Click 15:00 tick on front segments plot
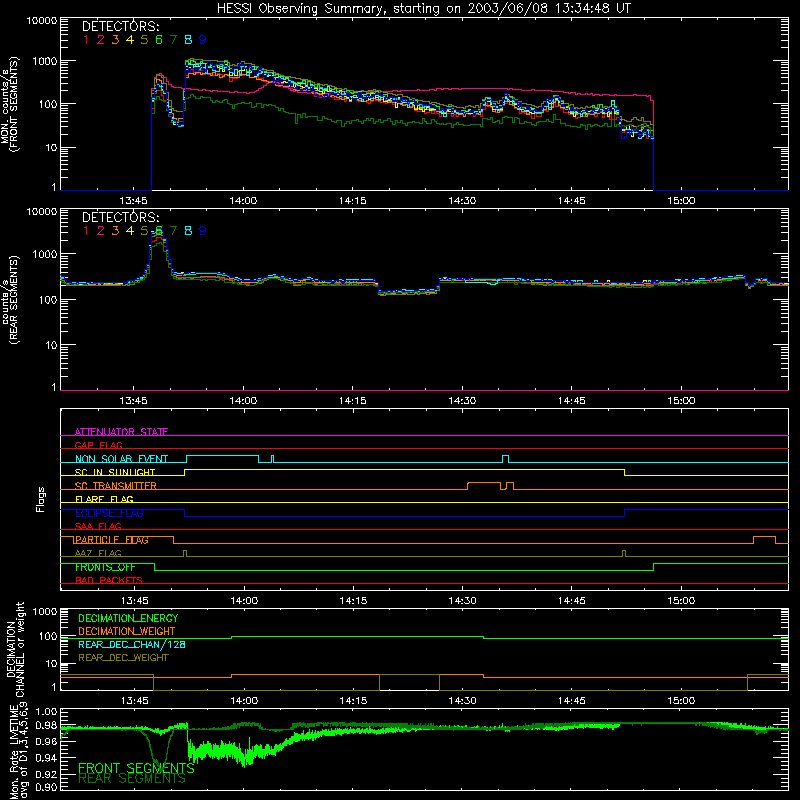Screen dimensions: 800x800 (x=681, y=201)
